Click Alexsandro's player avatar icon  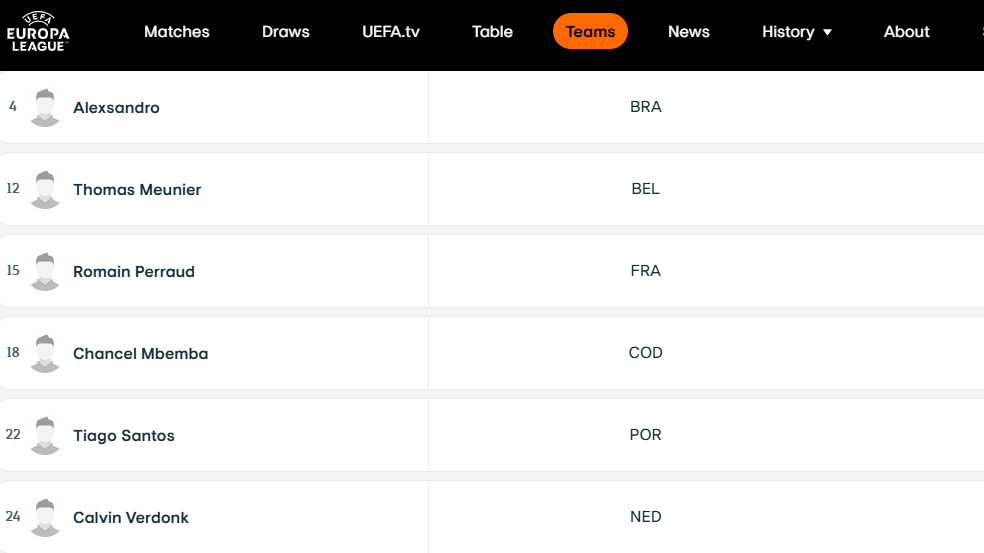click(45, 108)
